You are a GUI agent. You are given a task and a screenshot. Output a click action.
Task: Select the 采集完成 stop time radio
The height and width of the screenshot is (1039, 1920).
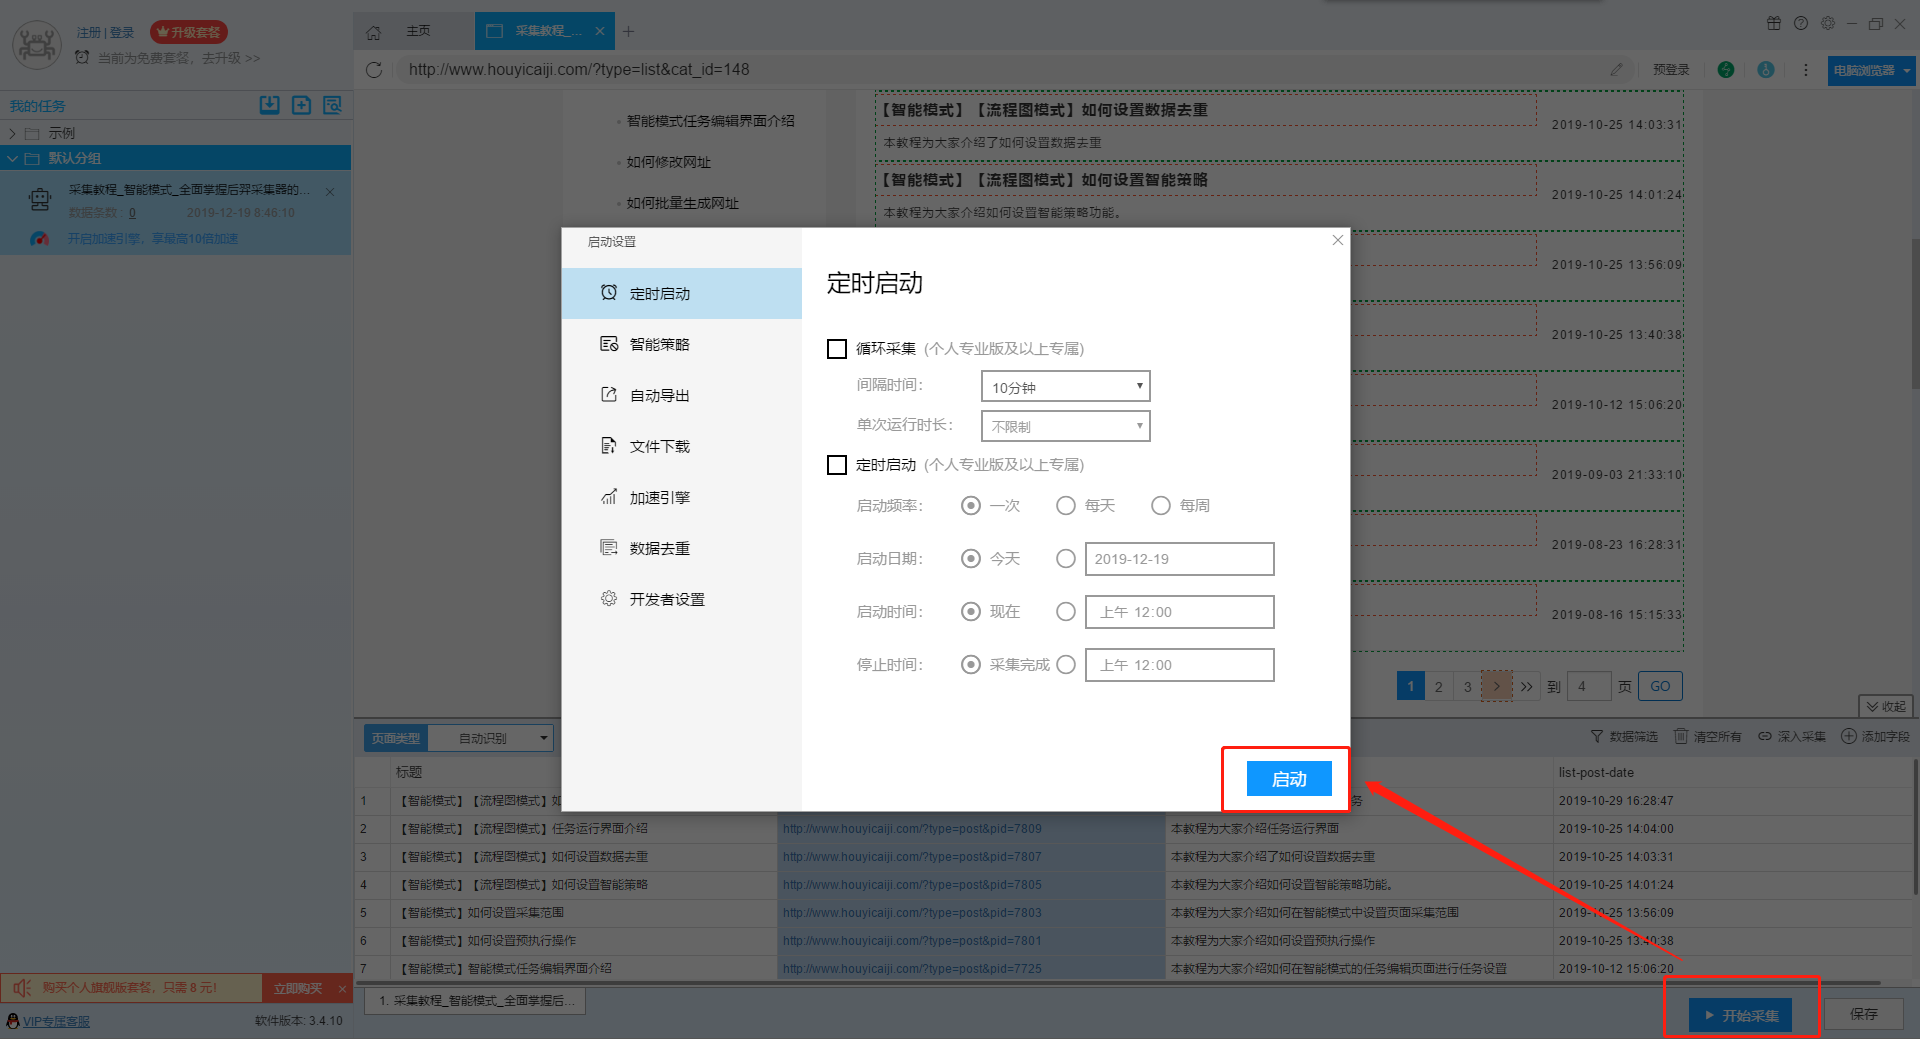(x=970, y=664)
